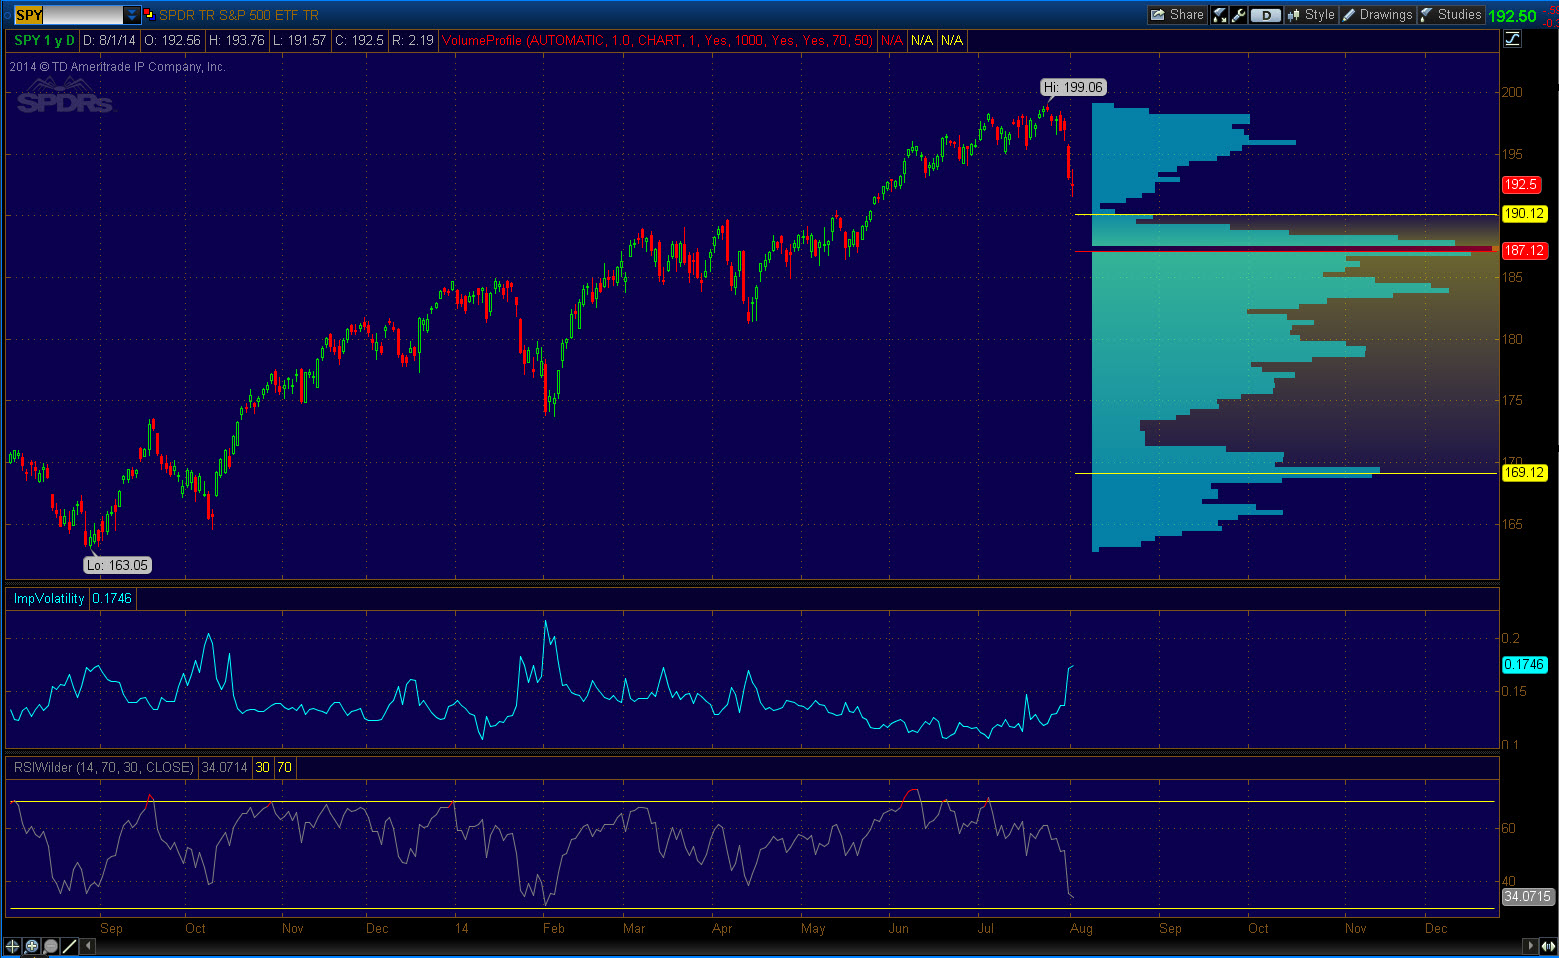Select the trendline drawing tool
The image size is (1559, 958).
69,946
